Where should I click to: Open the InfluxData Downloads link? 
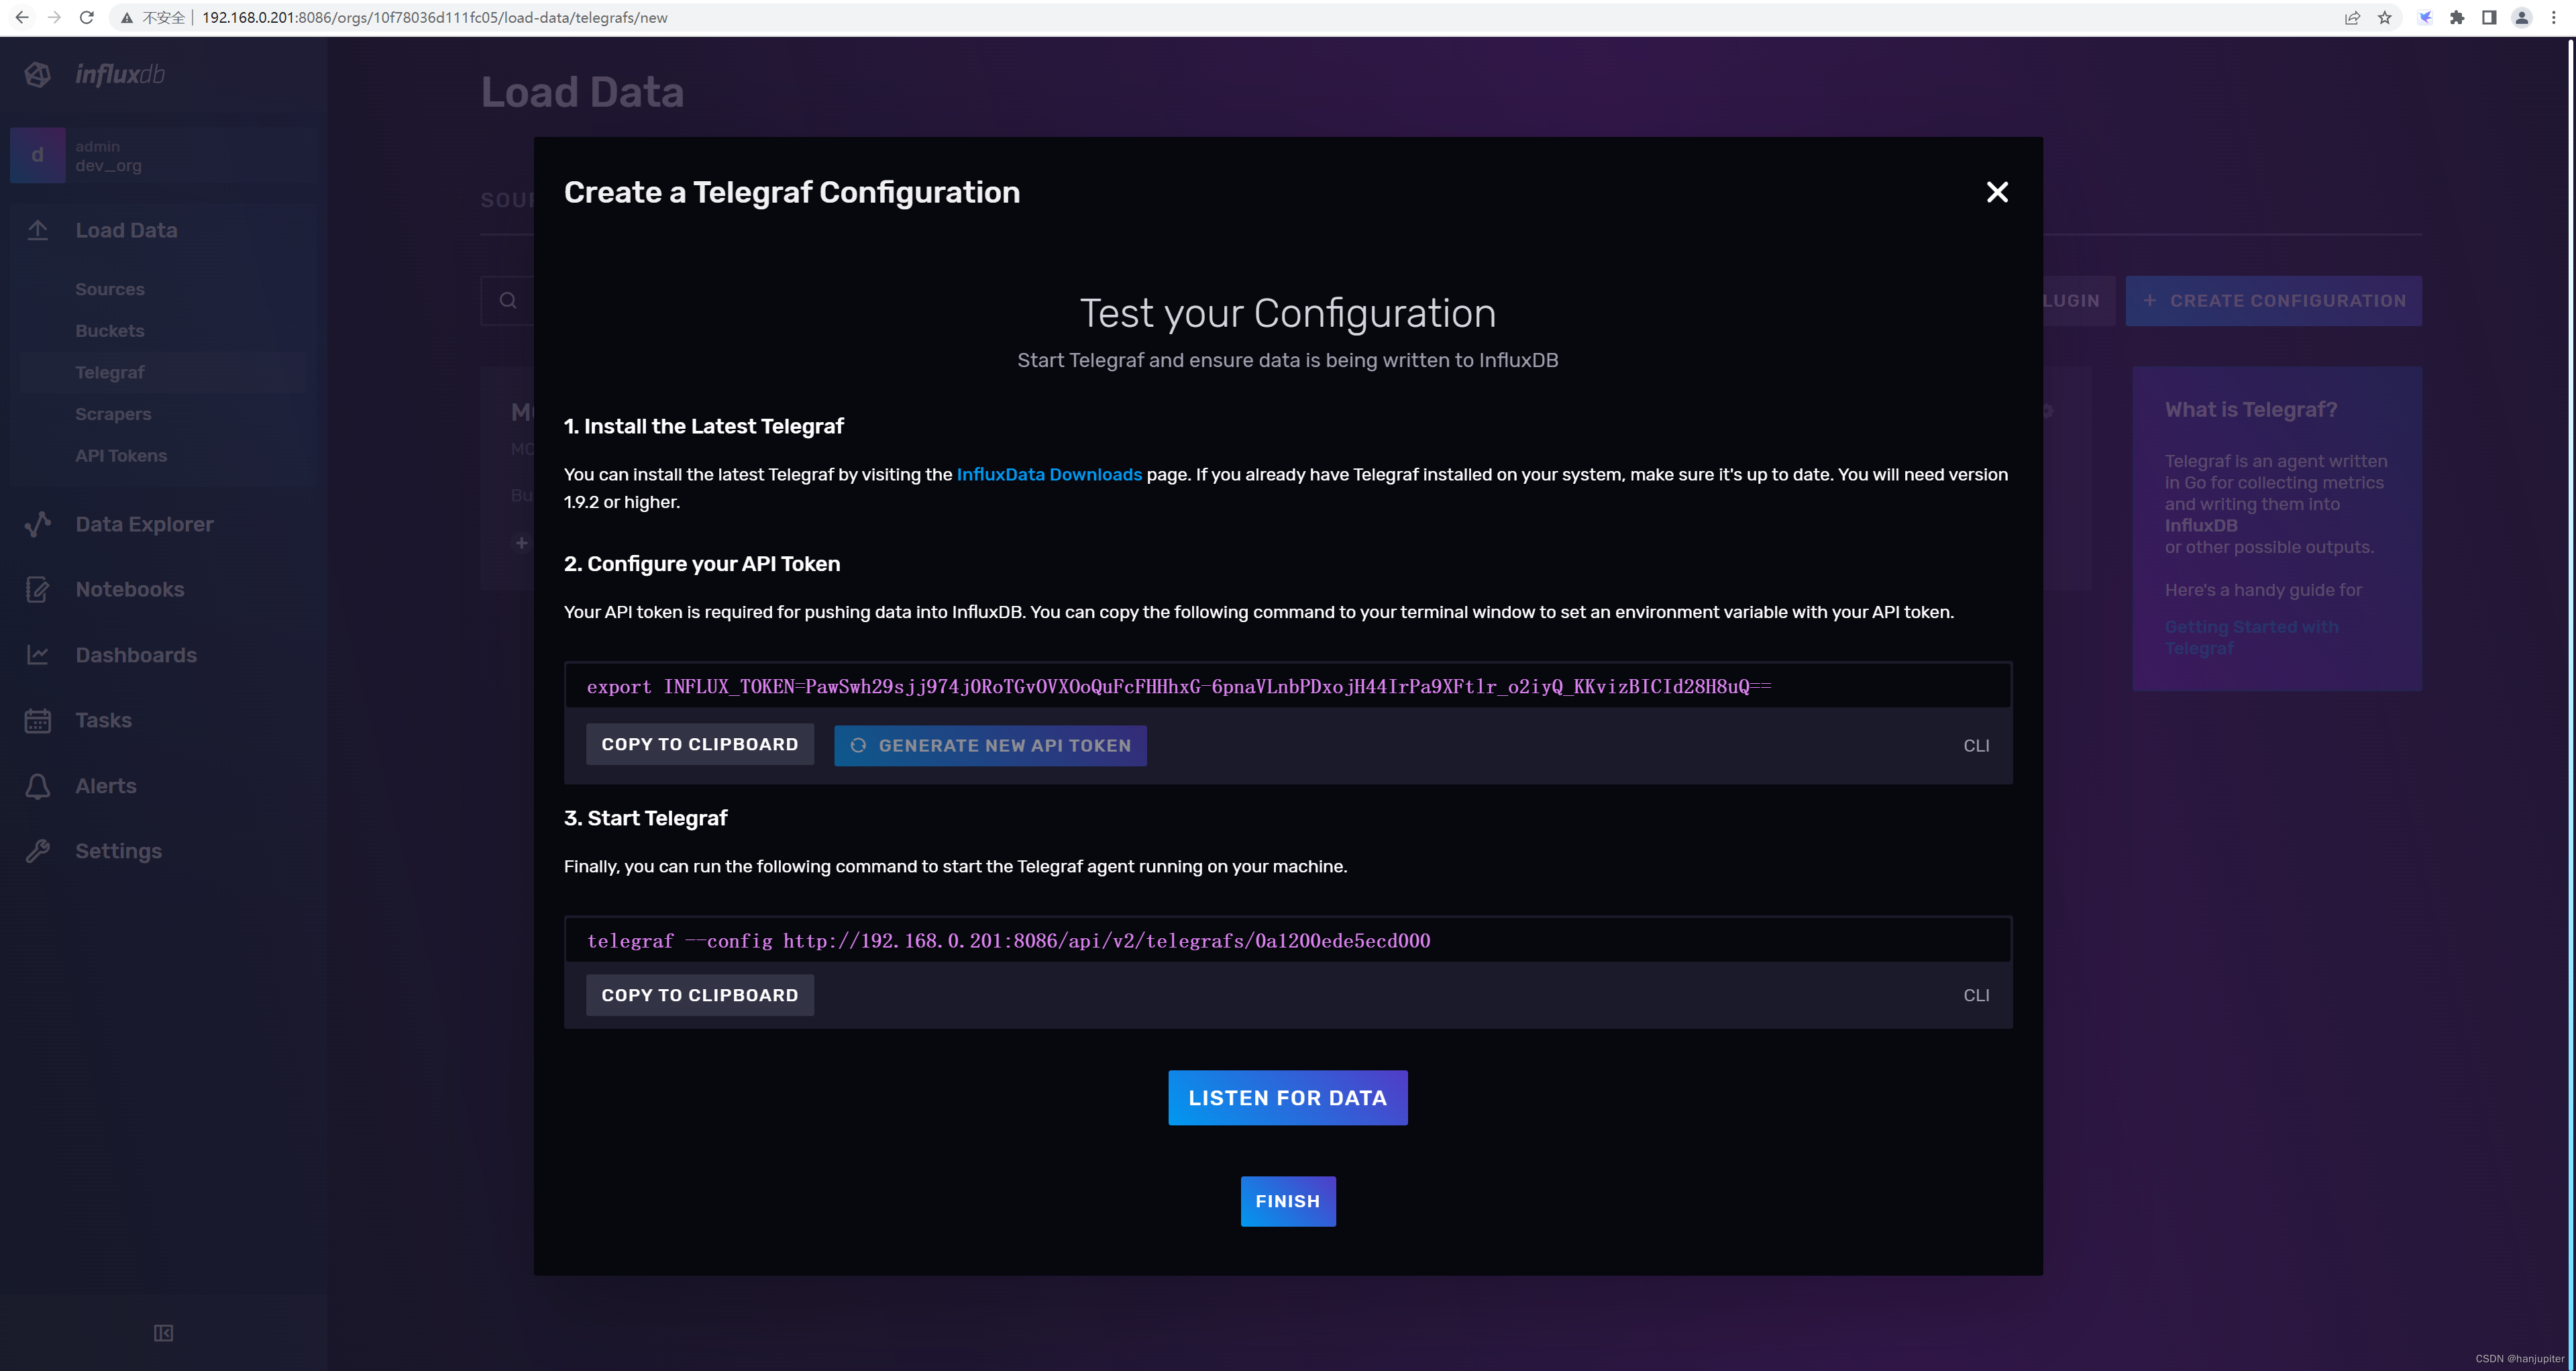click(x=1049, y=475)
